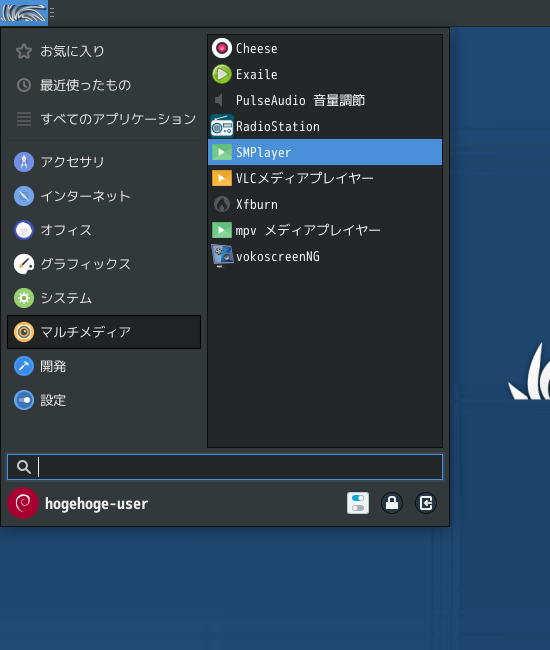Select the システム category label

click(x=66, y=298)
